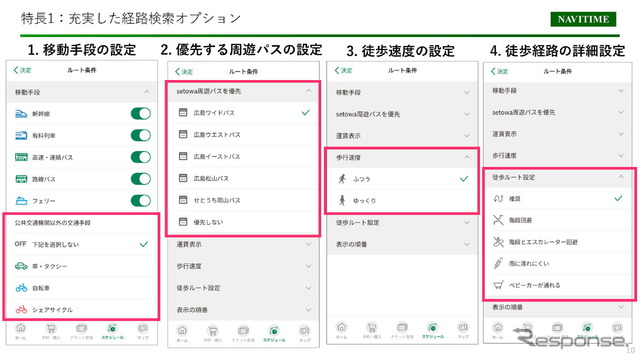This screenshot has width=640, height=360.
Task: Tap the Map icon in panel 2's bottom bar
Action: tap(304, 331)
